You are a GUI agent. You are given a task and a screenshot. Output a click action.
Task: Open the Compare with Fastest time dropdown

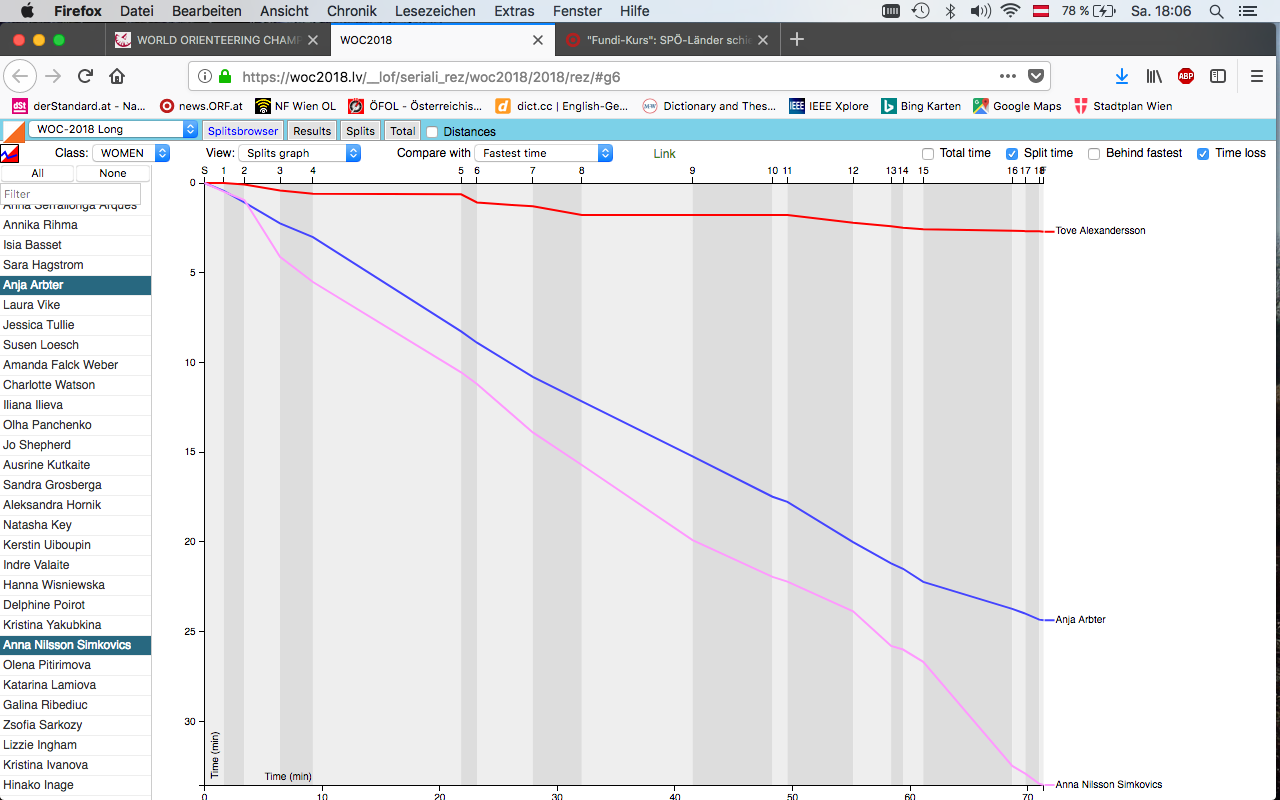coord(543,153)
